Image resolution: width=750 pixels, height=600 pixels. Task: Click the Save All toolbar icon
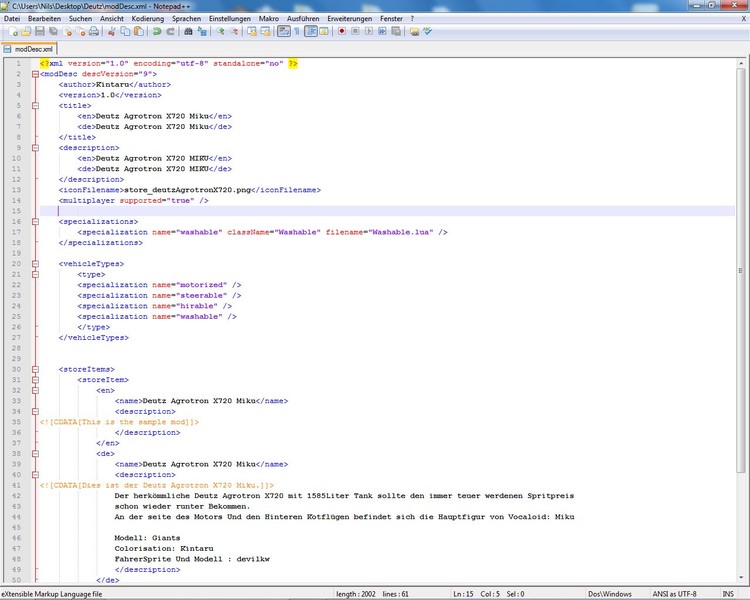(x=53, y=32)
